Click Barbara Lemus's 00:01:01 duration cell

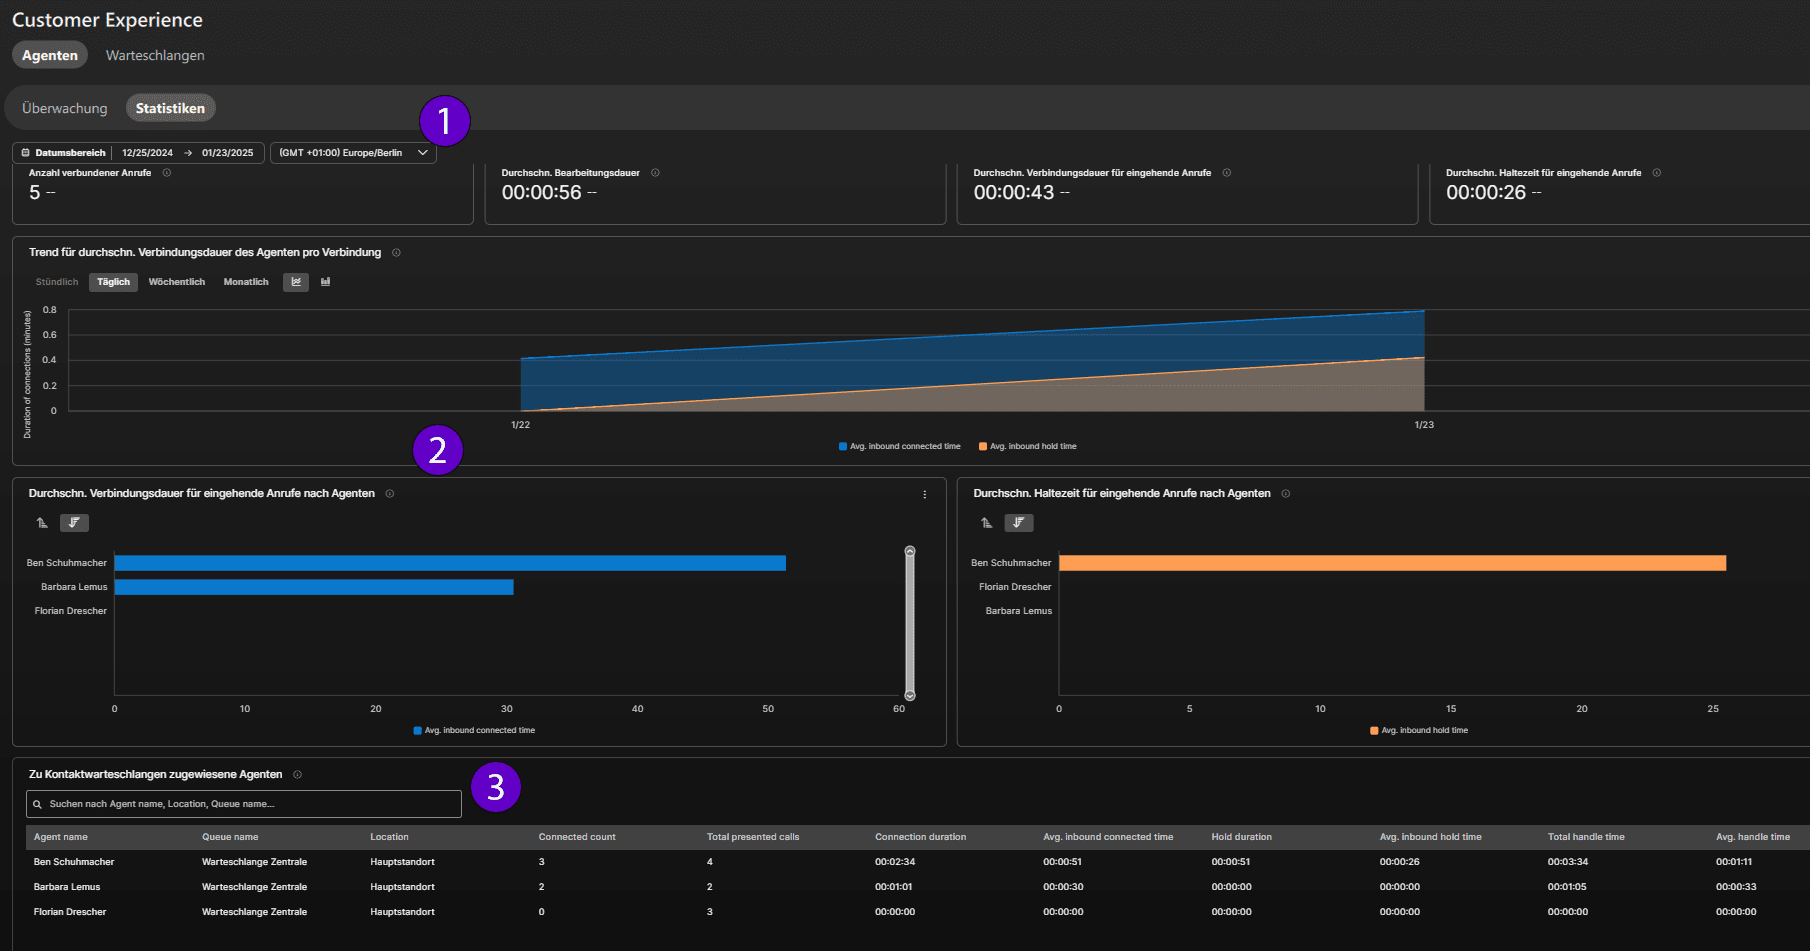tap(893, 887)
